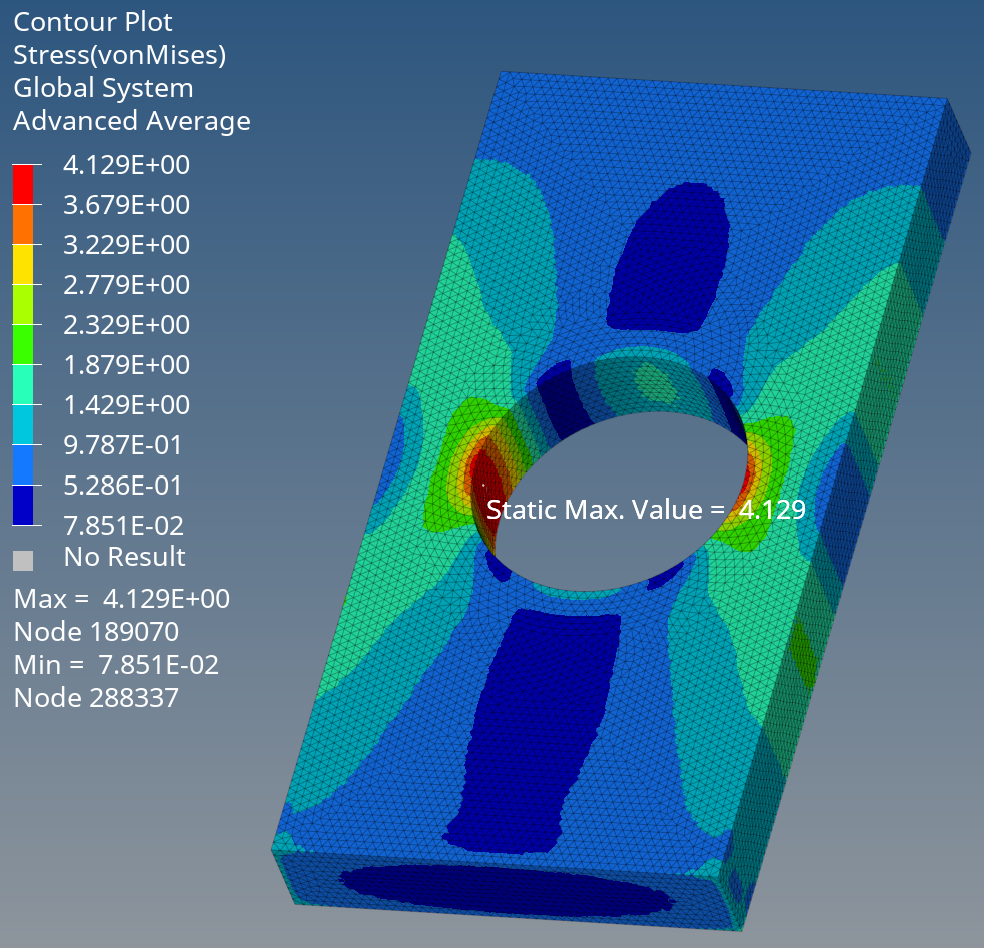Click the orange legend color band

pyautogui.click(x=23, y=225)
